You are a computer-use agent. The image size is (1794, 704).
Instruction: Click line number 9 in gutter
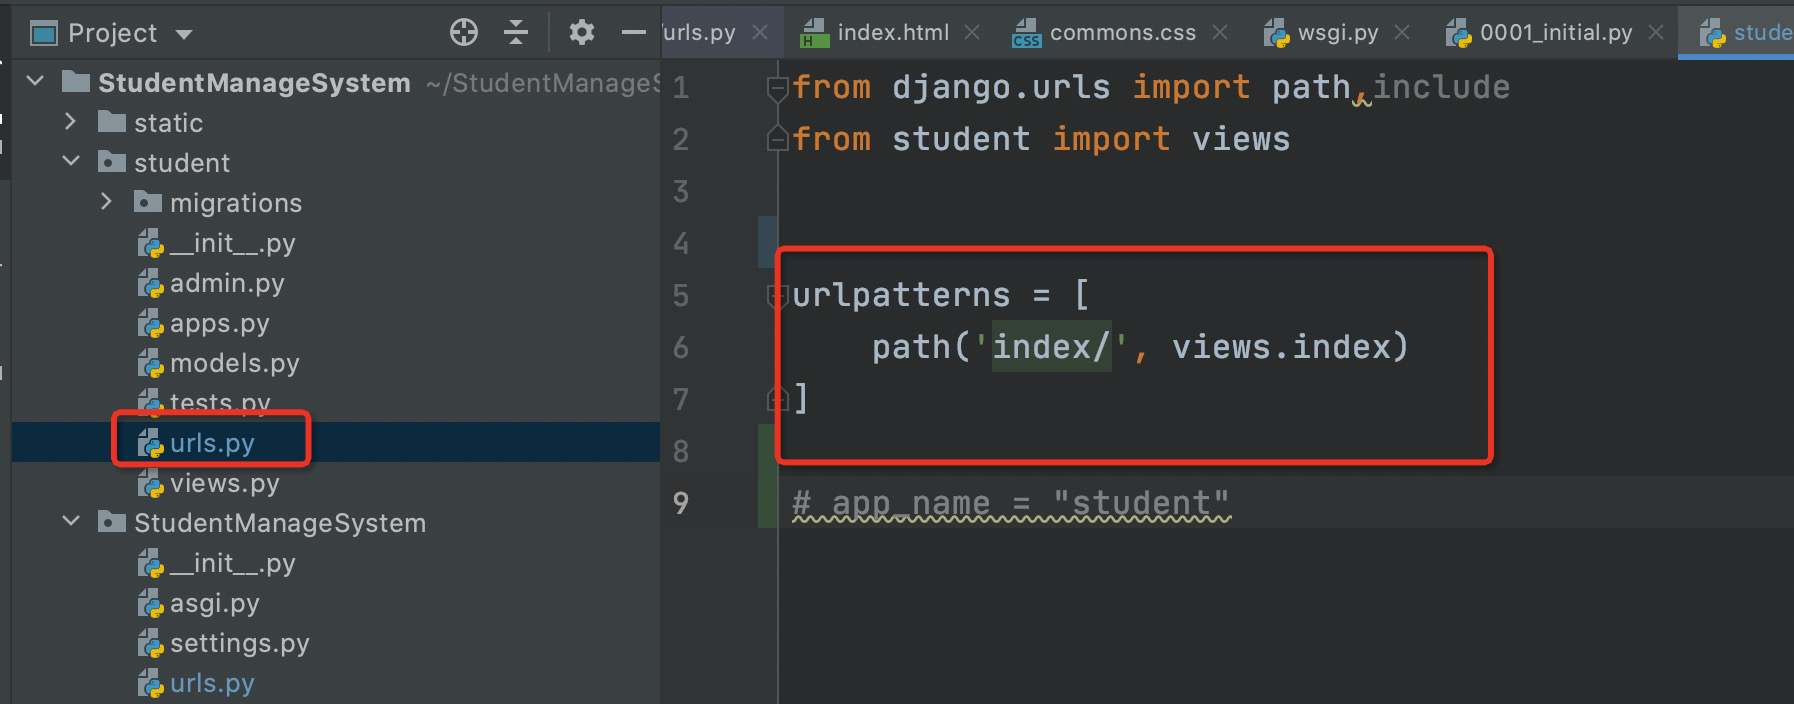(681, 503)
